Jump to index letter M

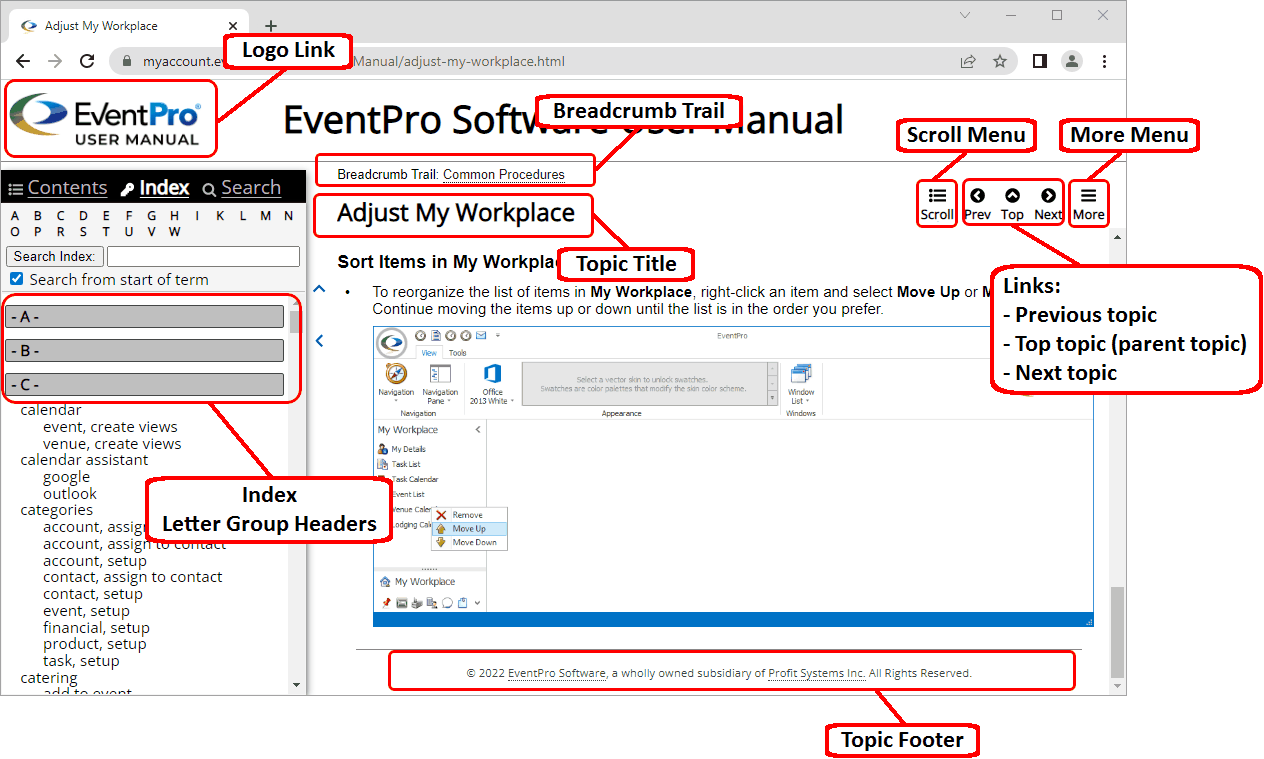pyautogui.click(x=265, y=216)
